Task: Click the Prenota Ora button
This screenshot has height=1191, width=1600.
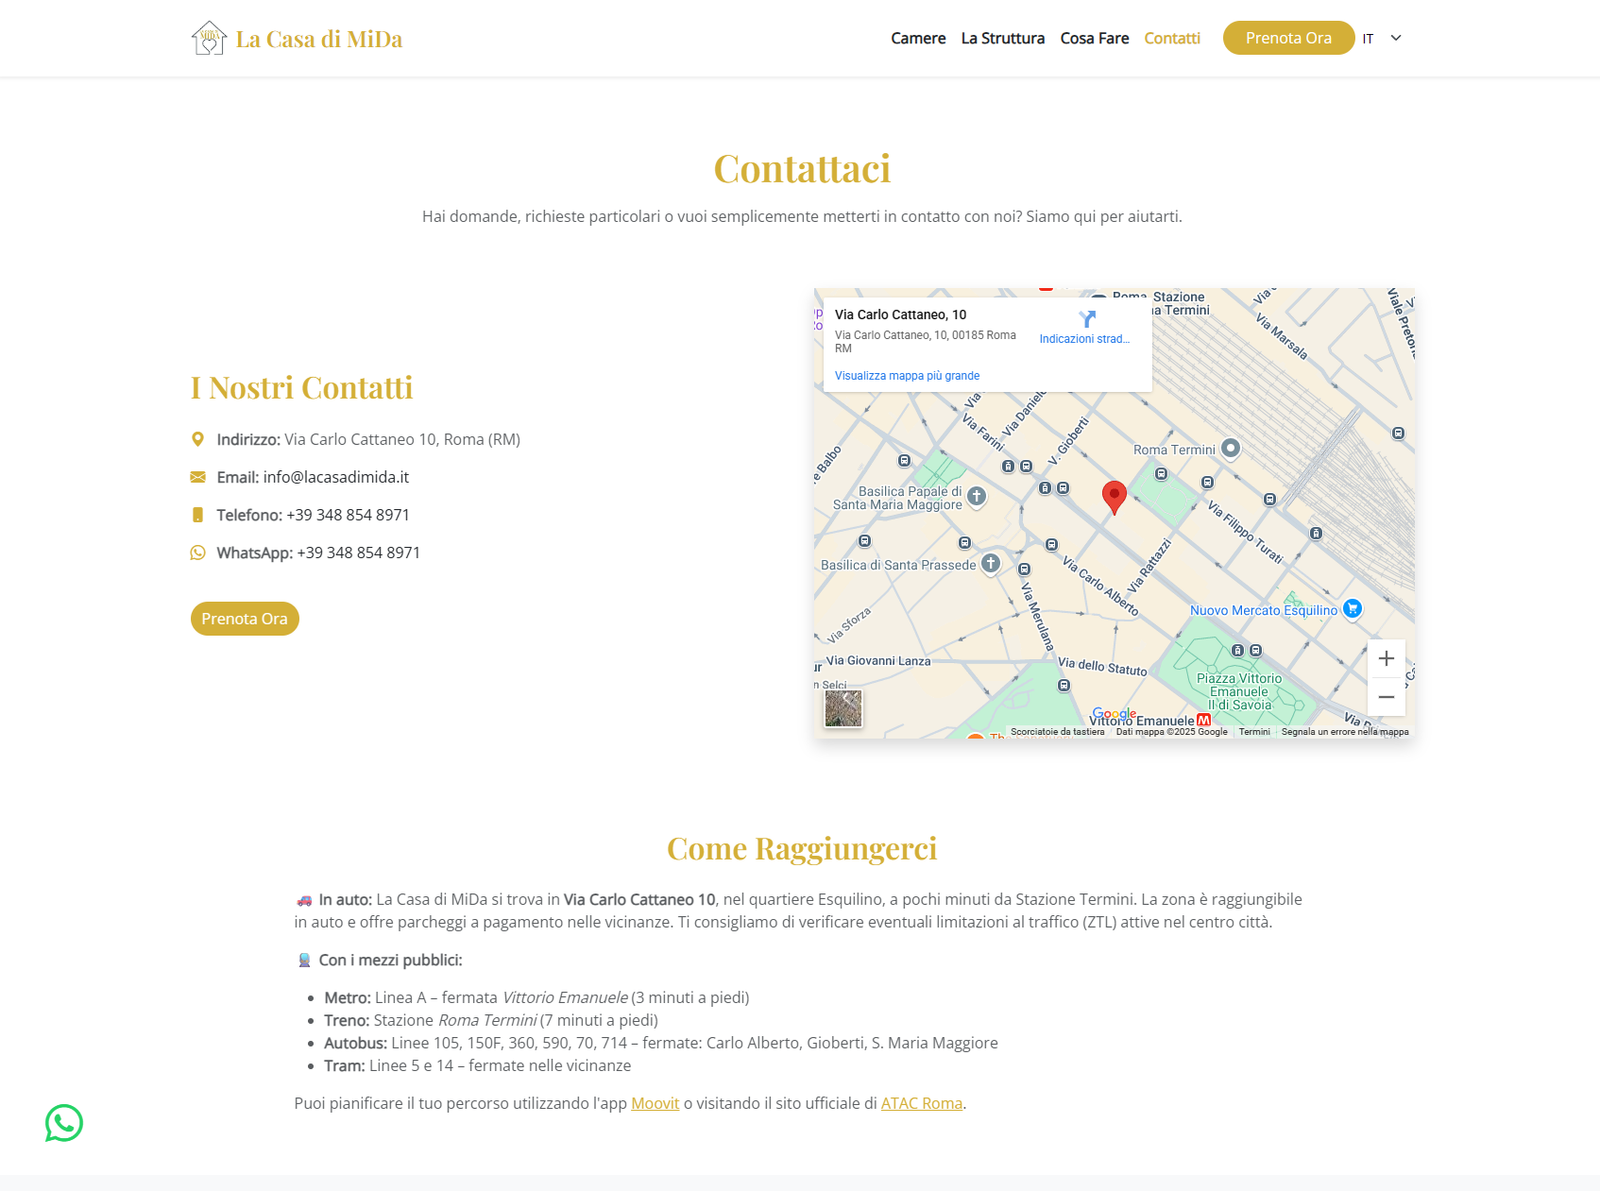Action: click(x=1288, y=37)
